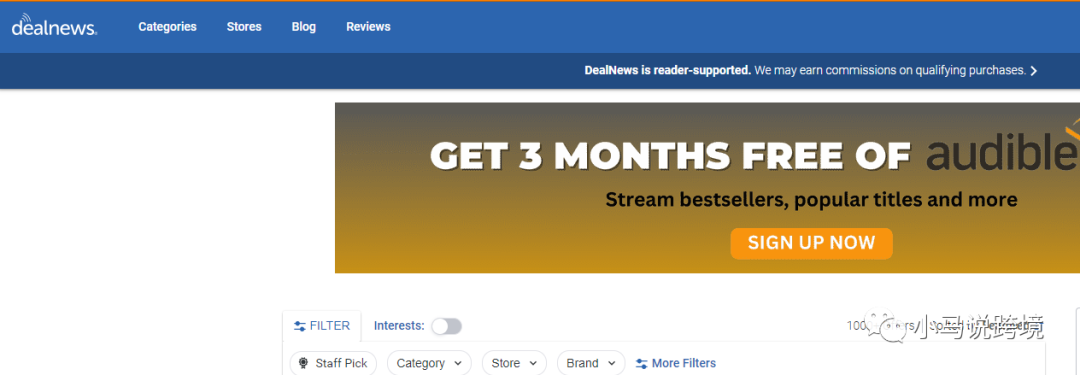Image resolution: width=1080 pixels, height=375 pixels.
Task: Click the Staff Pick ribbon icon
Action: coord(304,363)
